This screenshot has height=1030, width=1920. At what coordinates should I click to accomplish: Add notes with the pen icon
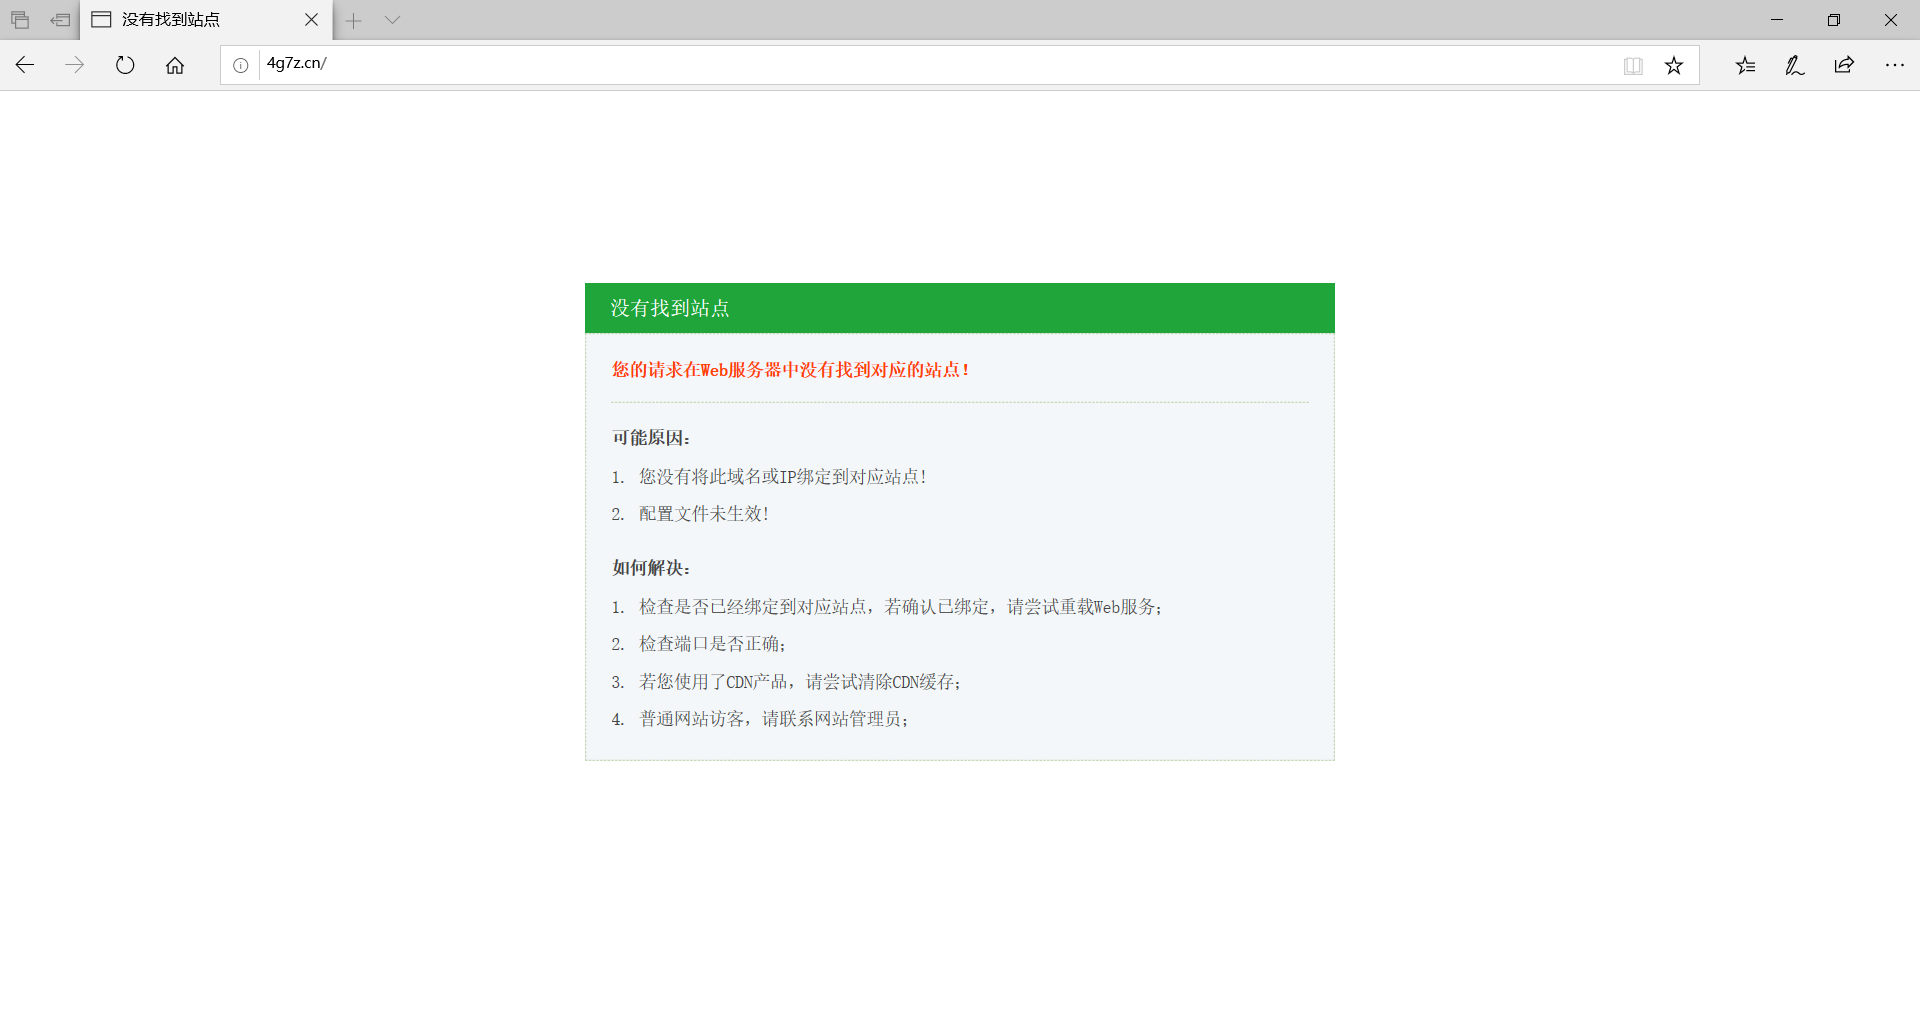1795,66
